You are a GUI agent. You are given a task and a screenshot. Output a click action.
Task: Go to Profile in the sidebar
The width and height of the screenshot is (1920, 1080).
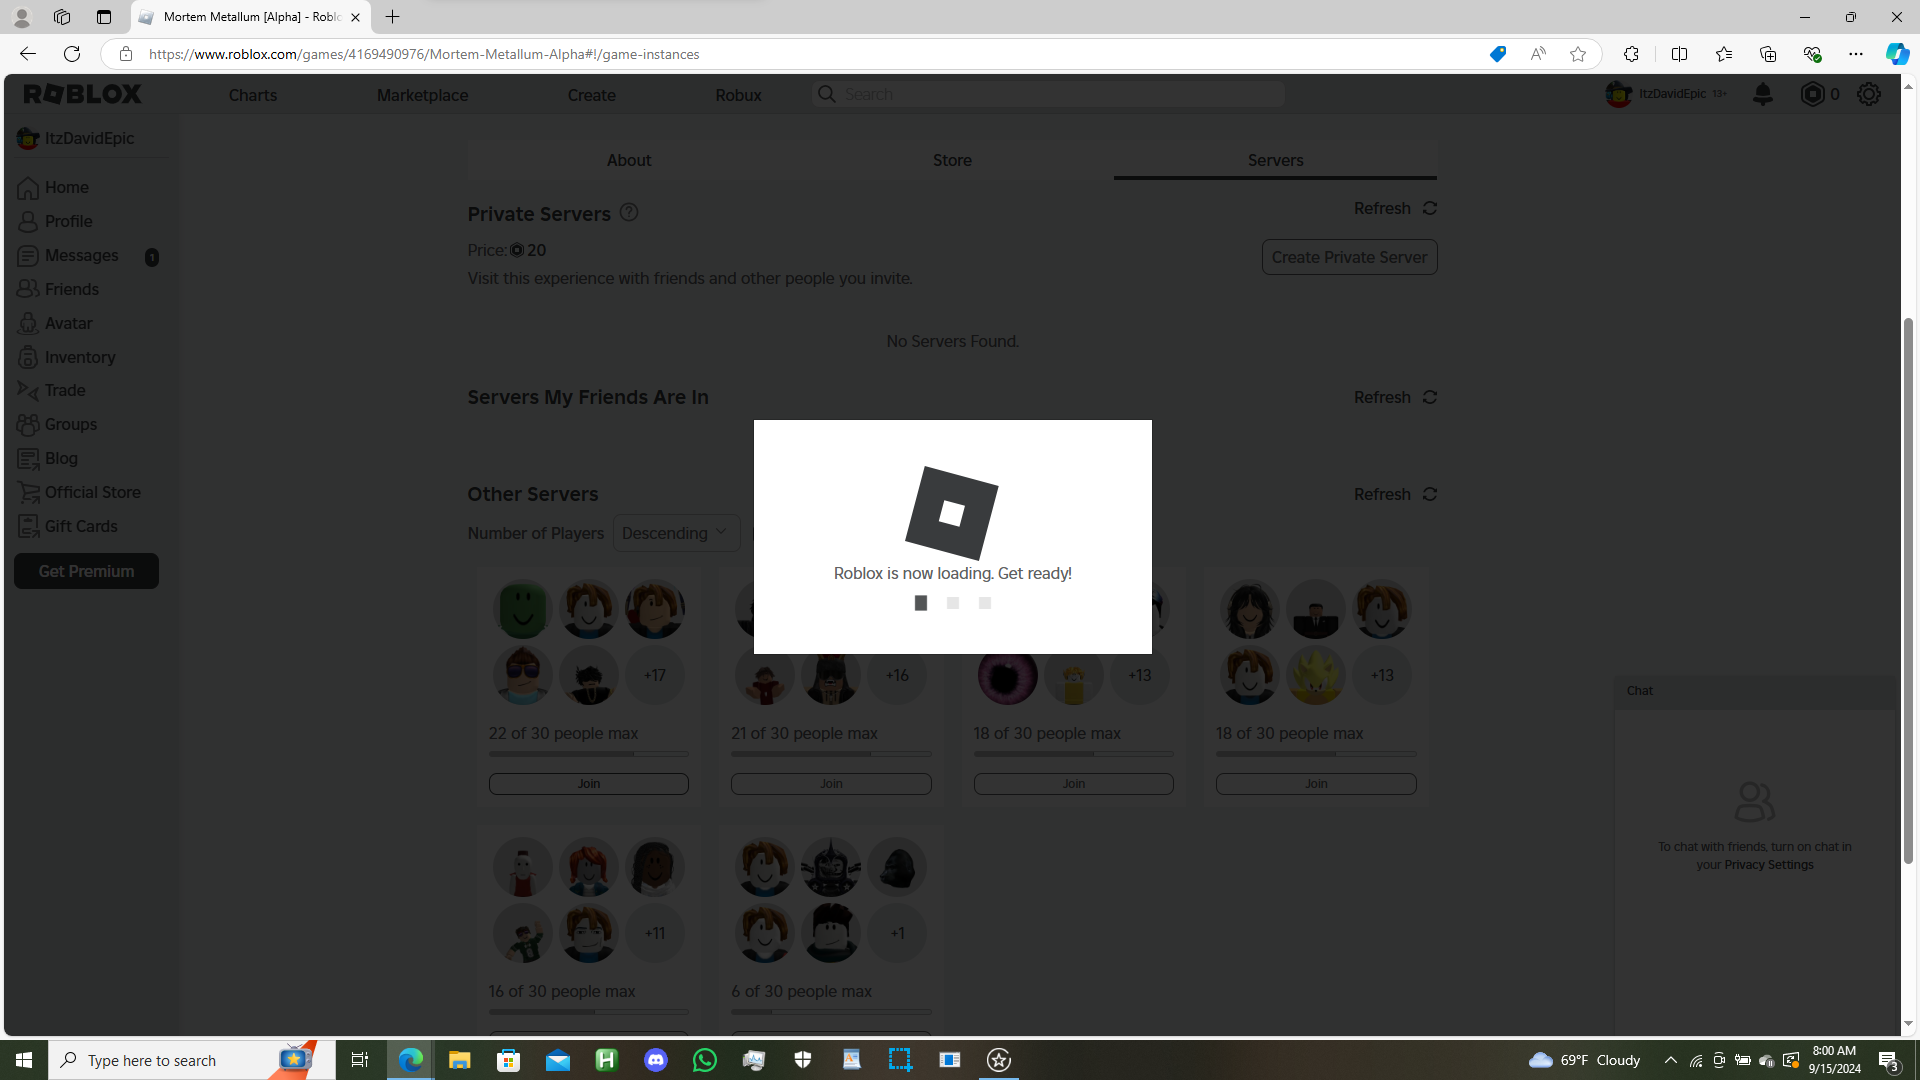coord(68,221)
